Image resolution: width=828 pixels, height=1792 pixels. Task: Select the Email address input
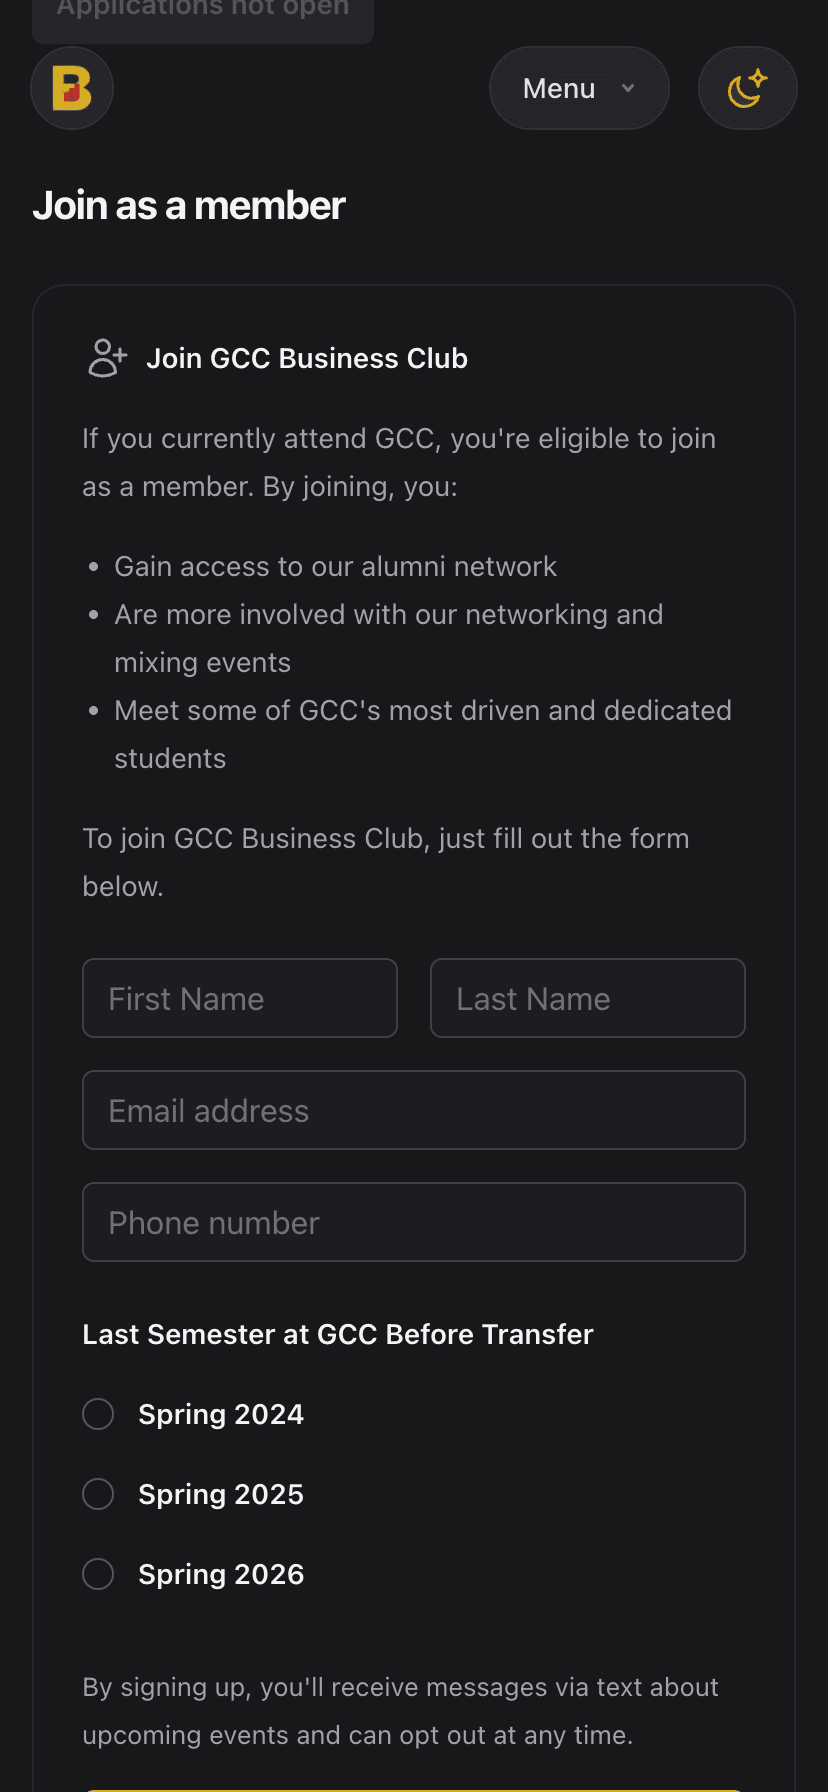413,1110
